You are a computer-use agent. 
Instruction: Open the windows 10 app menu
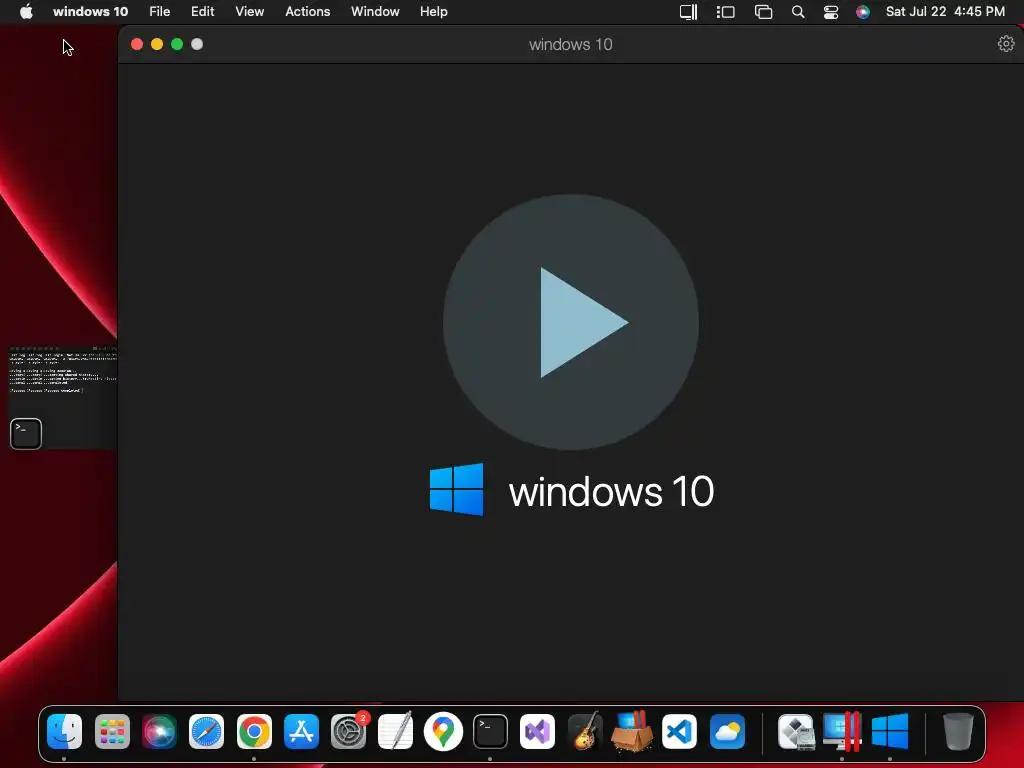(90, 12)
